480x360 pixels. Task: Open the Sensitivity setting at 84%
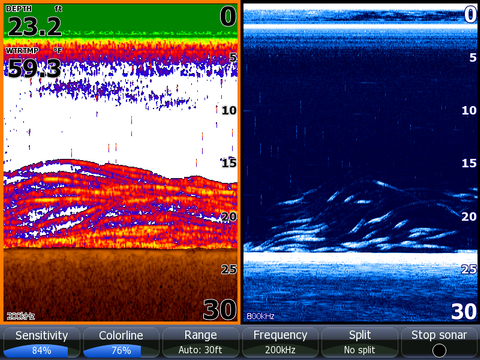click(x=41, y=342)
